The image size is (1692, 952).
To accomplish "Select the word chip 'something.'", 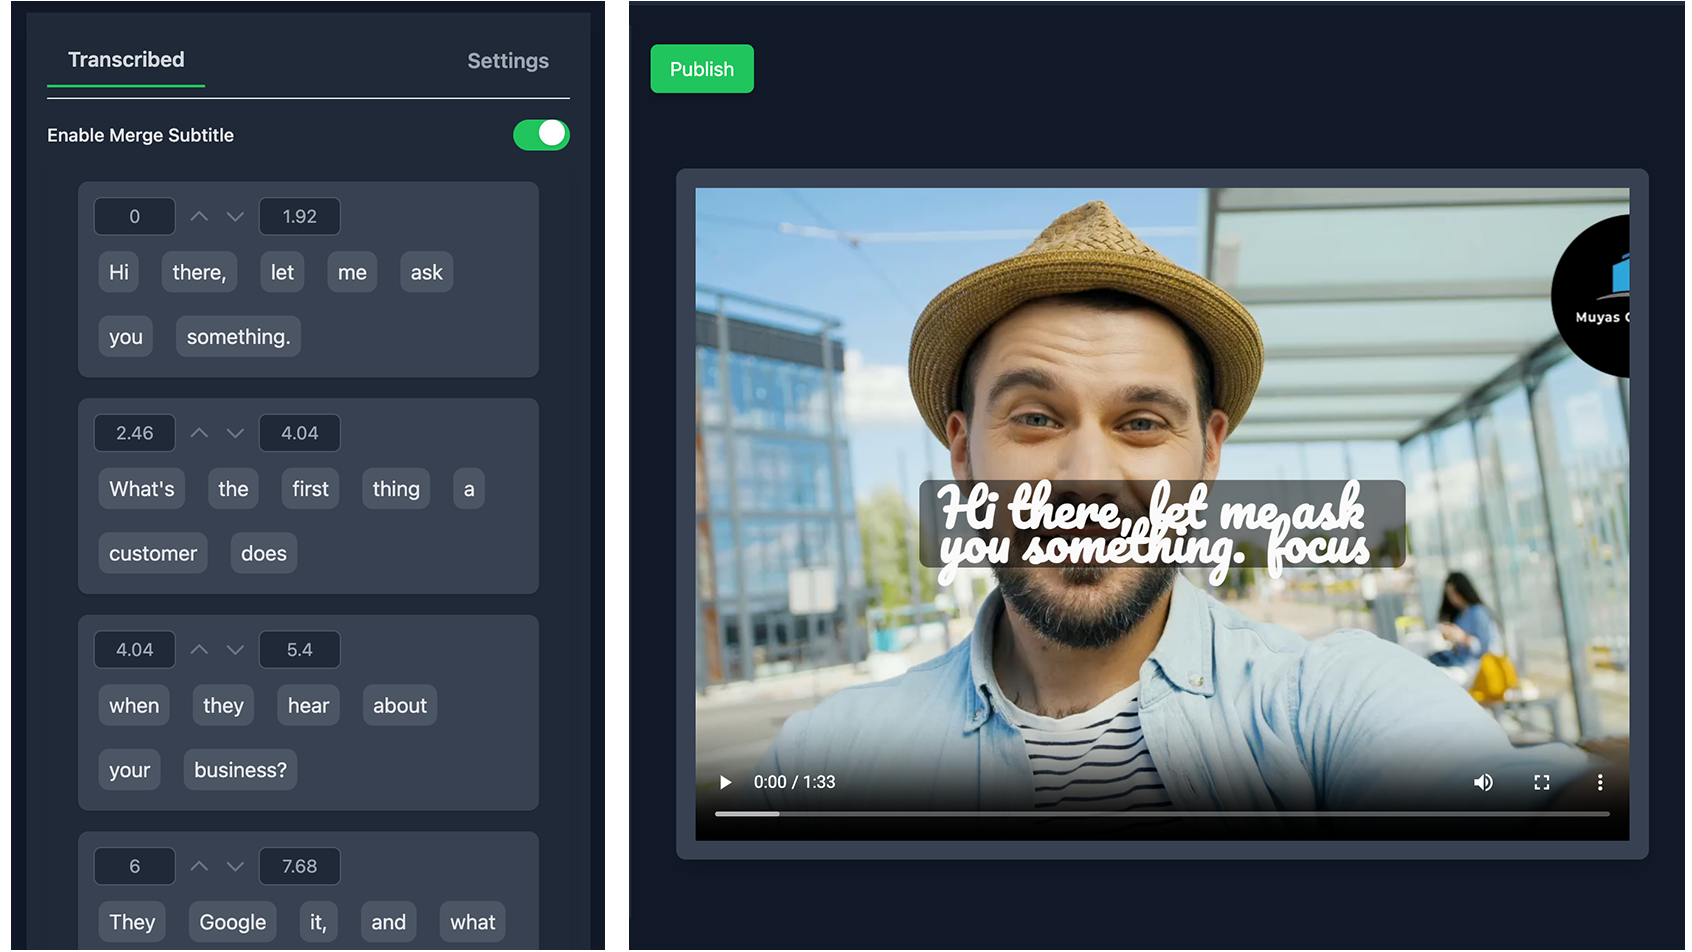I will 238,337.
